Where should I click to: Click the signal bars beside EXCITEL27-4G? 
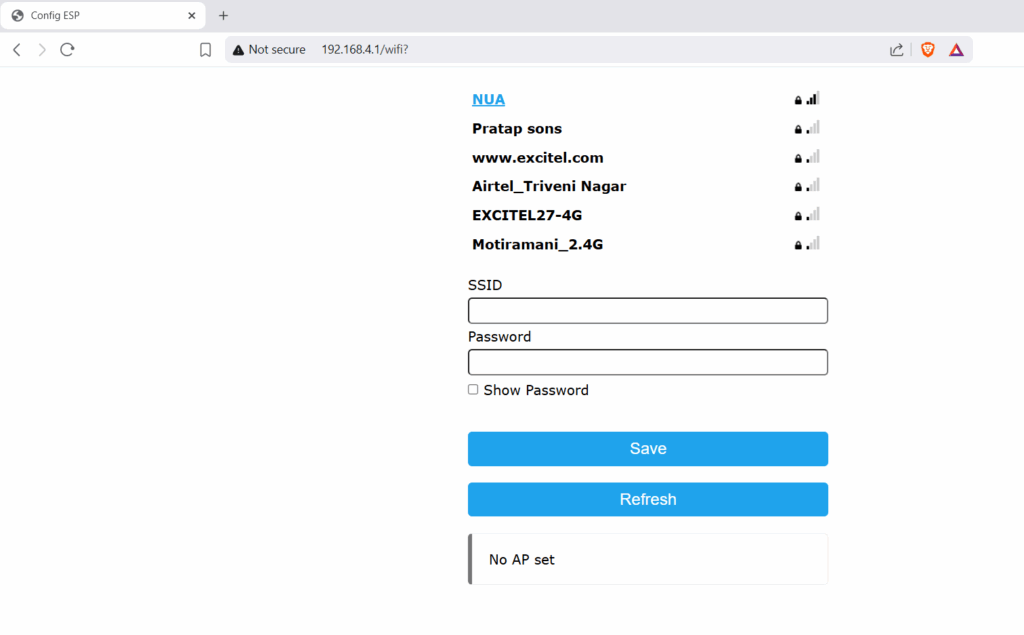pyautogui.click(x=812, y=214)
